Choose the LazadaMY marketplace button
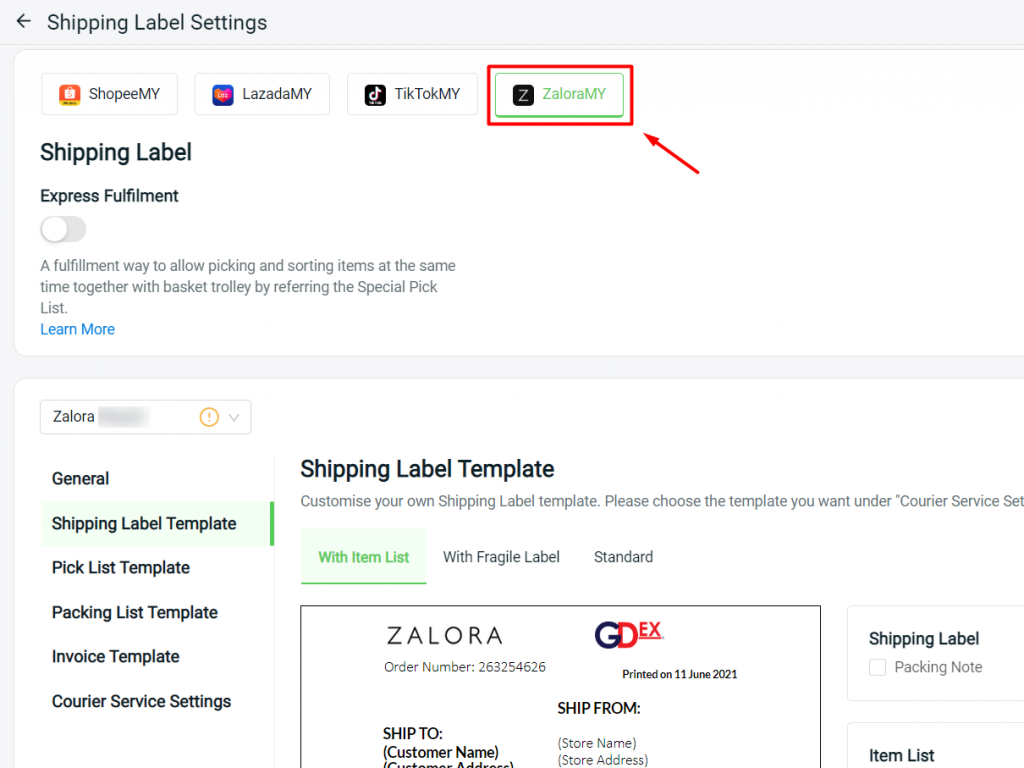 tap(262, 94)
